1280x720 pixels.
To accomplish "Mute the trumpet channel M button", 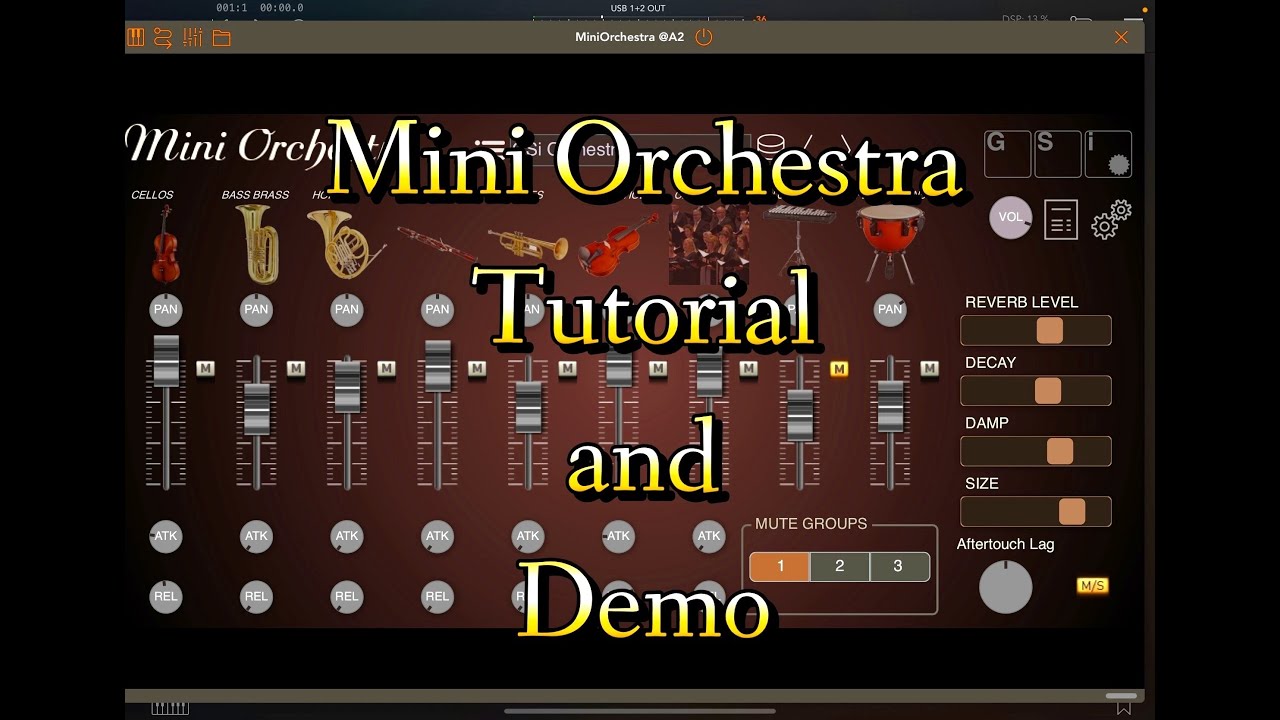I will (x=567, y=369).
